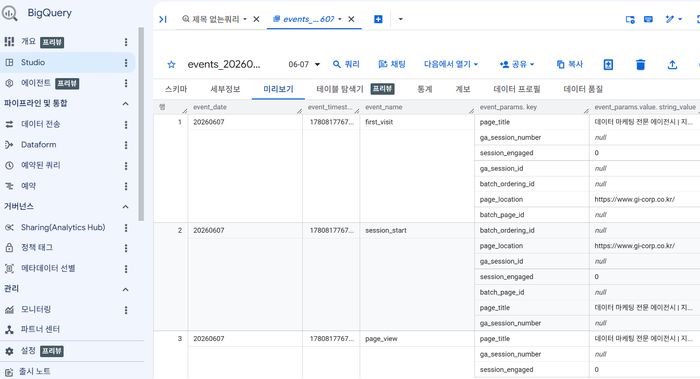Image resolution: width=700 pixels, height=379 pixels.
Task: Select Studio in the sidebar
Action: pos(33,62)
